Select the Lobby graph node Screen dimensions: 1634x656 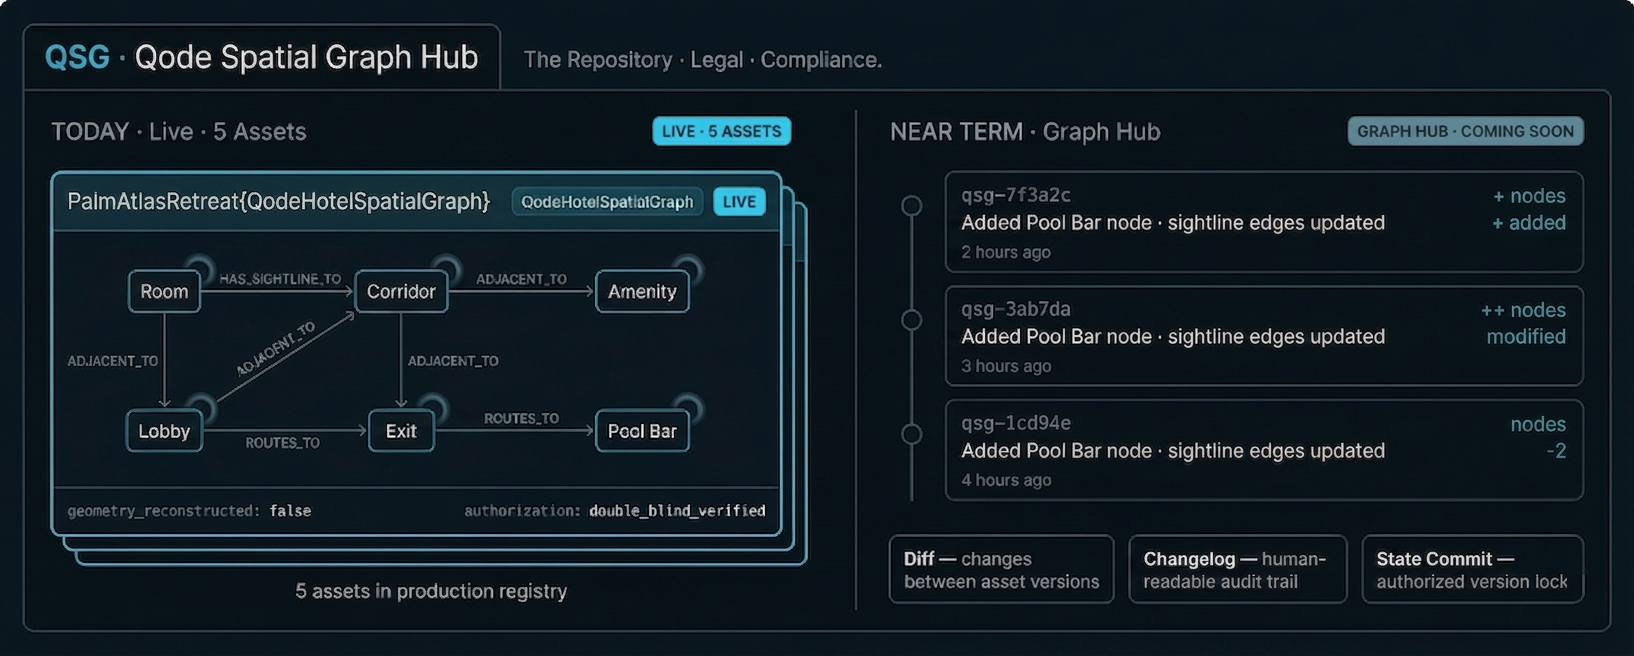coord(164,431)
